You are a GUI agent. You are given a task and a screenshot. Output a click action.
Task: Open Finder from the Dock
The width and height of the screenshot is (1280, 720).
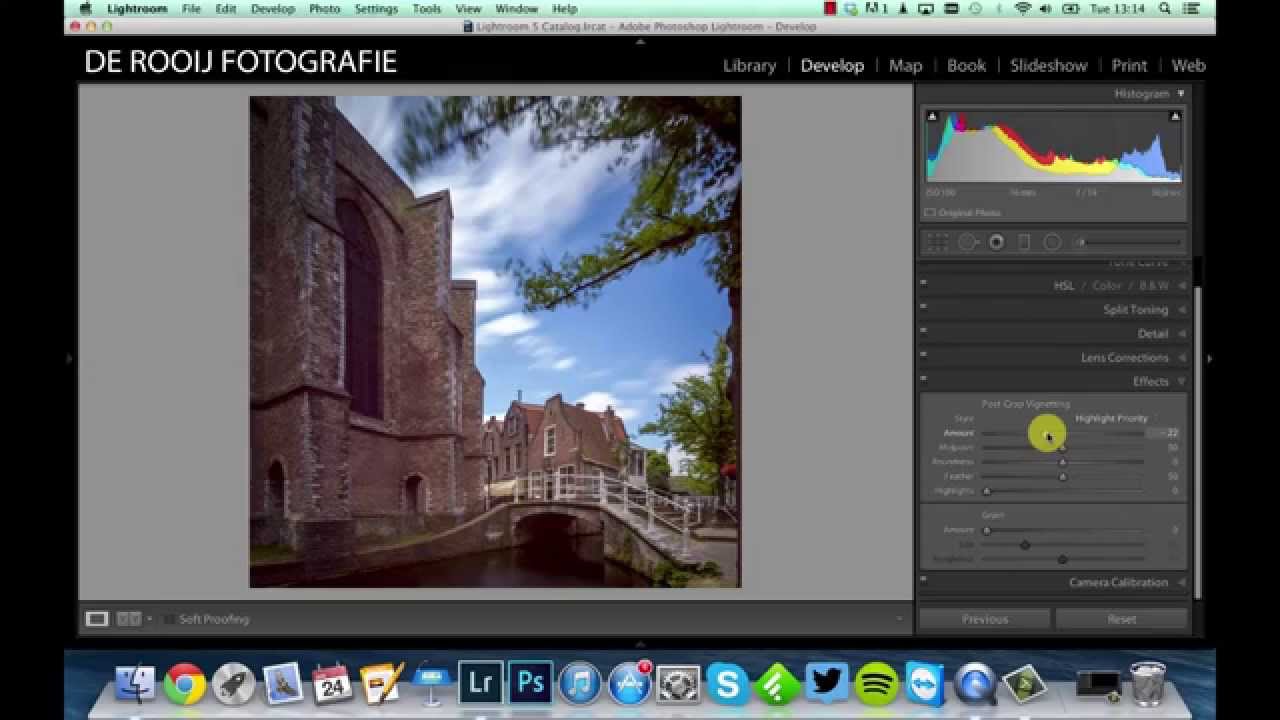pos(135,685)
